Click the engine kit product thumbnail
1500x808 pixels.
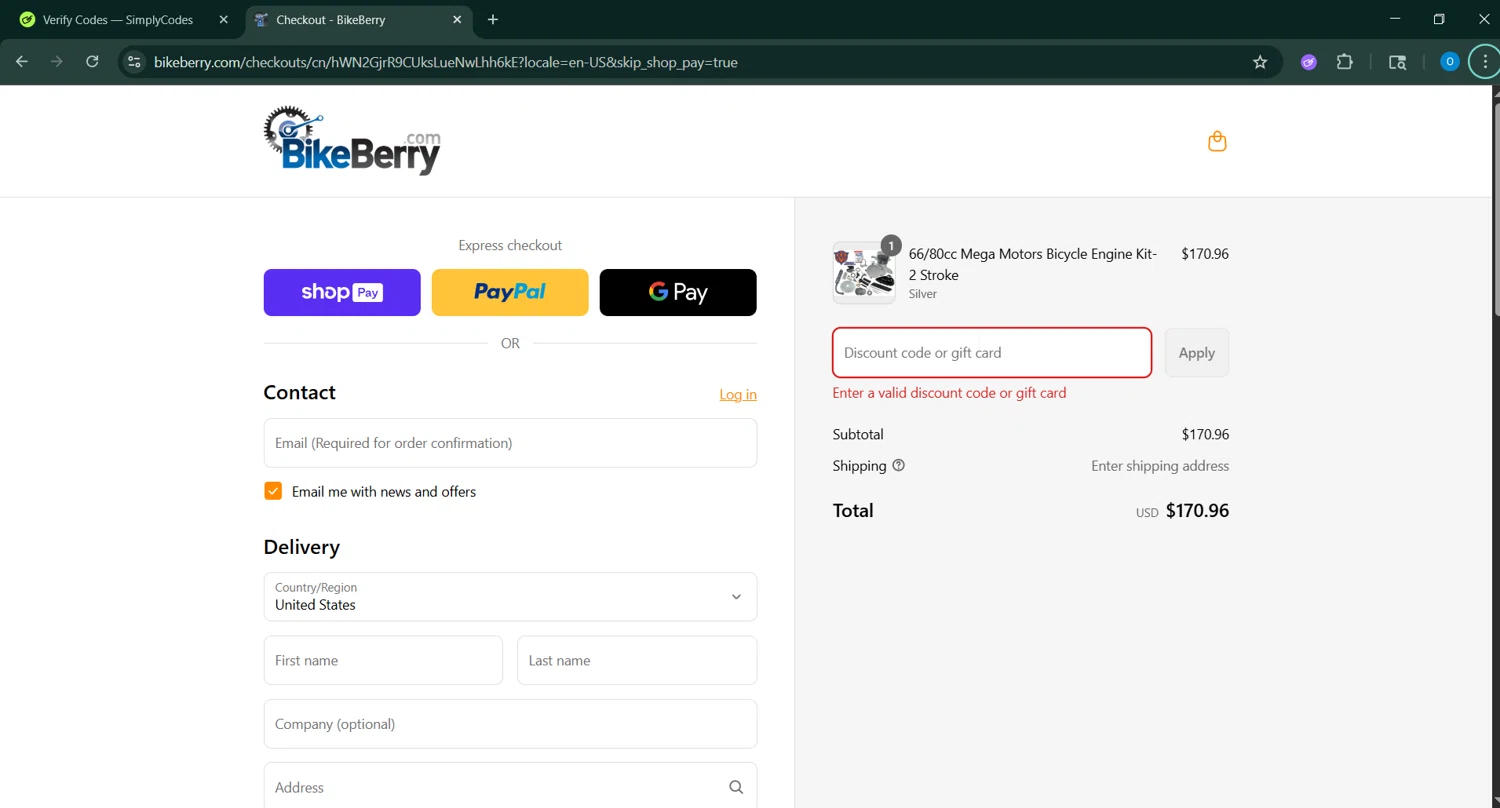point(864,272)
